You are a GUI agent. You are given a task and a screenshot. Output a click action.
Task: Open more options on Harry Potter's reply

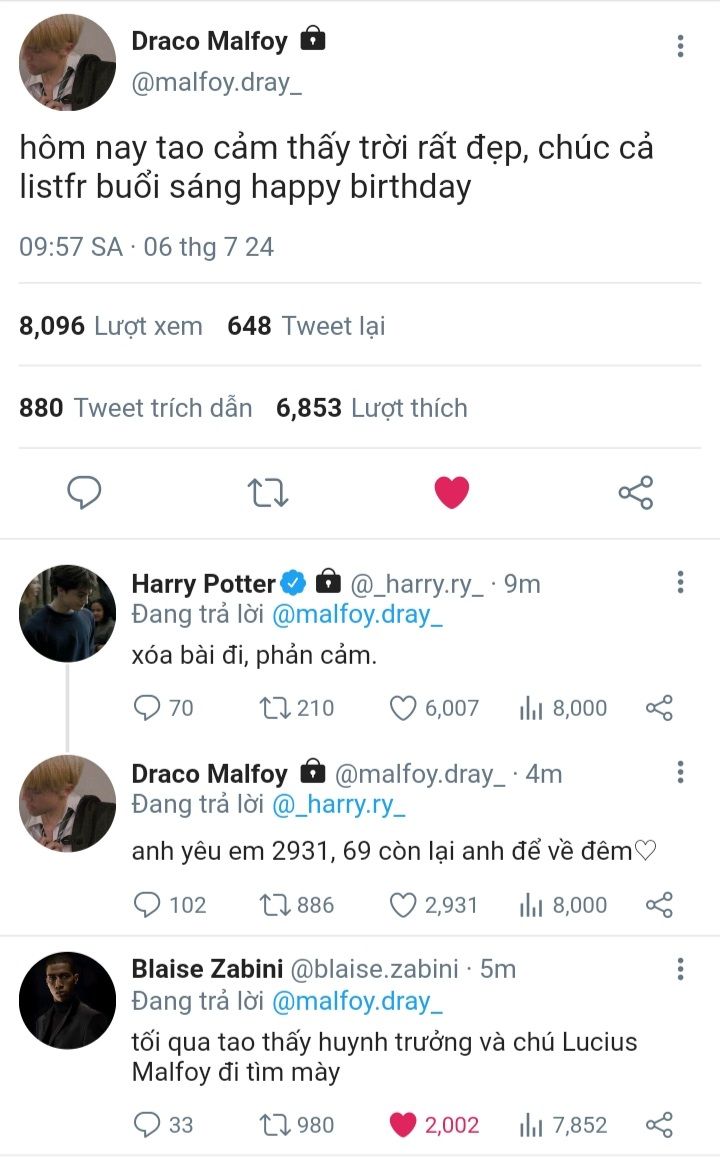(x=680, y=583)
